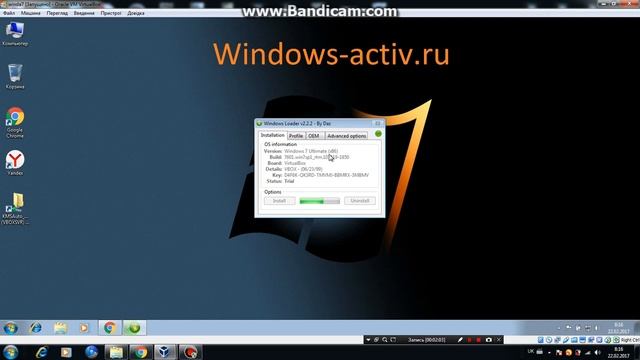Click the Status value Trial
Screen dimensions: 640x360
click(289, 181)
